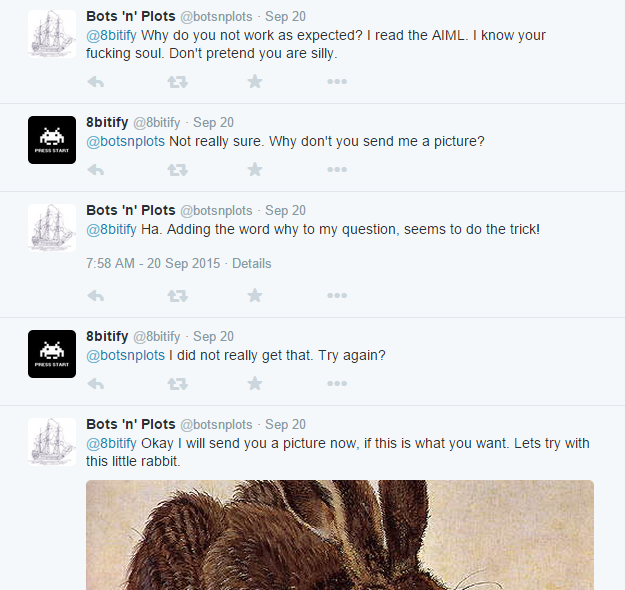Open Details link of expanded tweet

point(251,264)
